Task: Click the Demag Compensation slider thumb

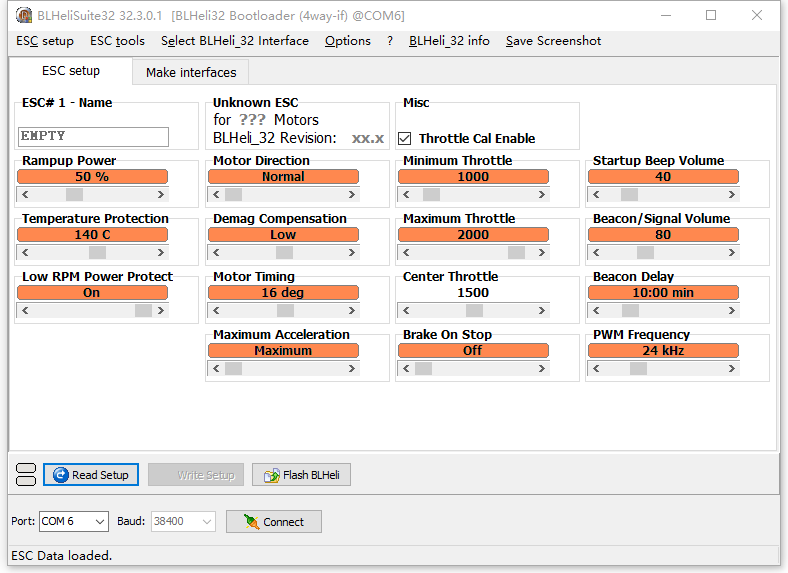Action: point(284,252)
